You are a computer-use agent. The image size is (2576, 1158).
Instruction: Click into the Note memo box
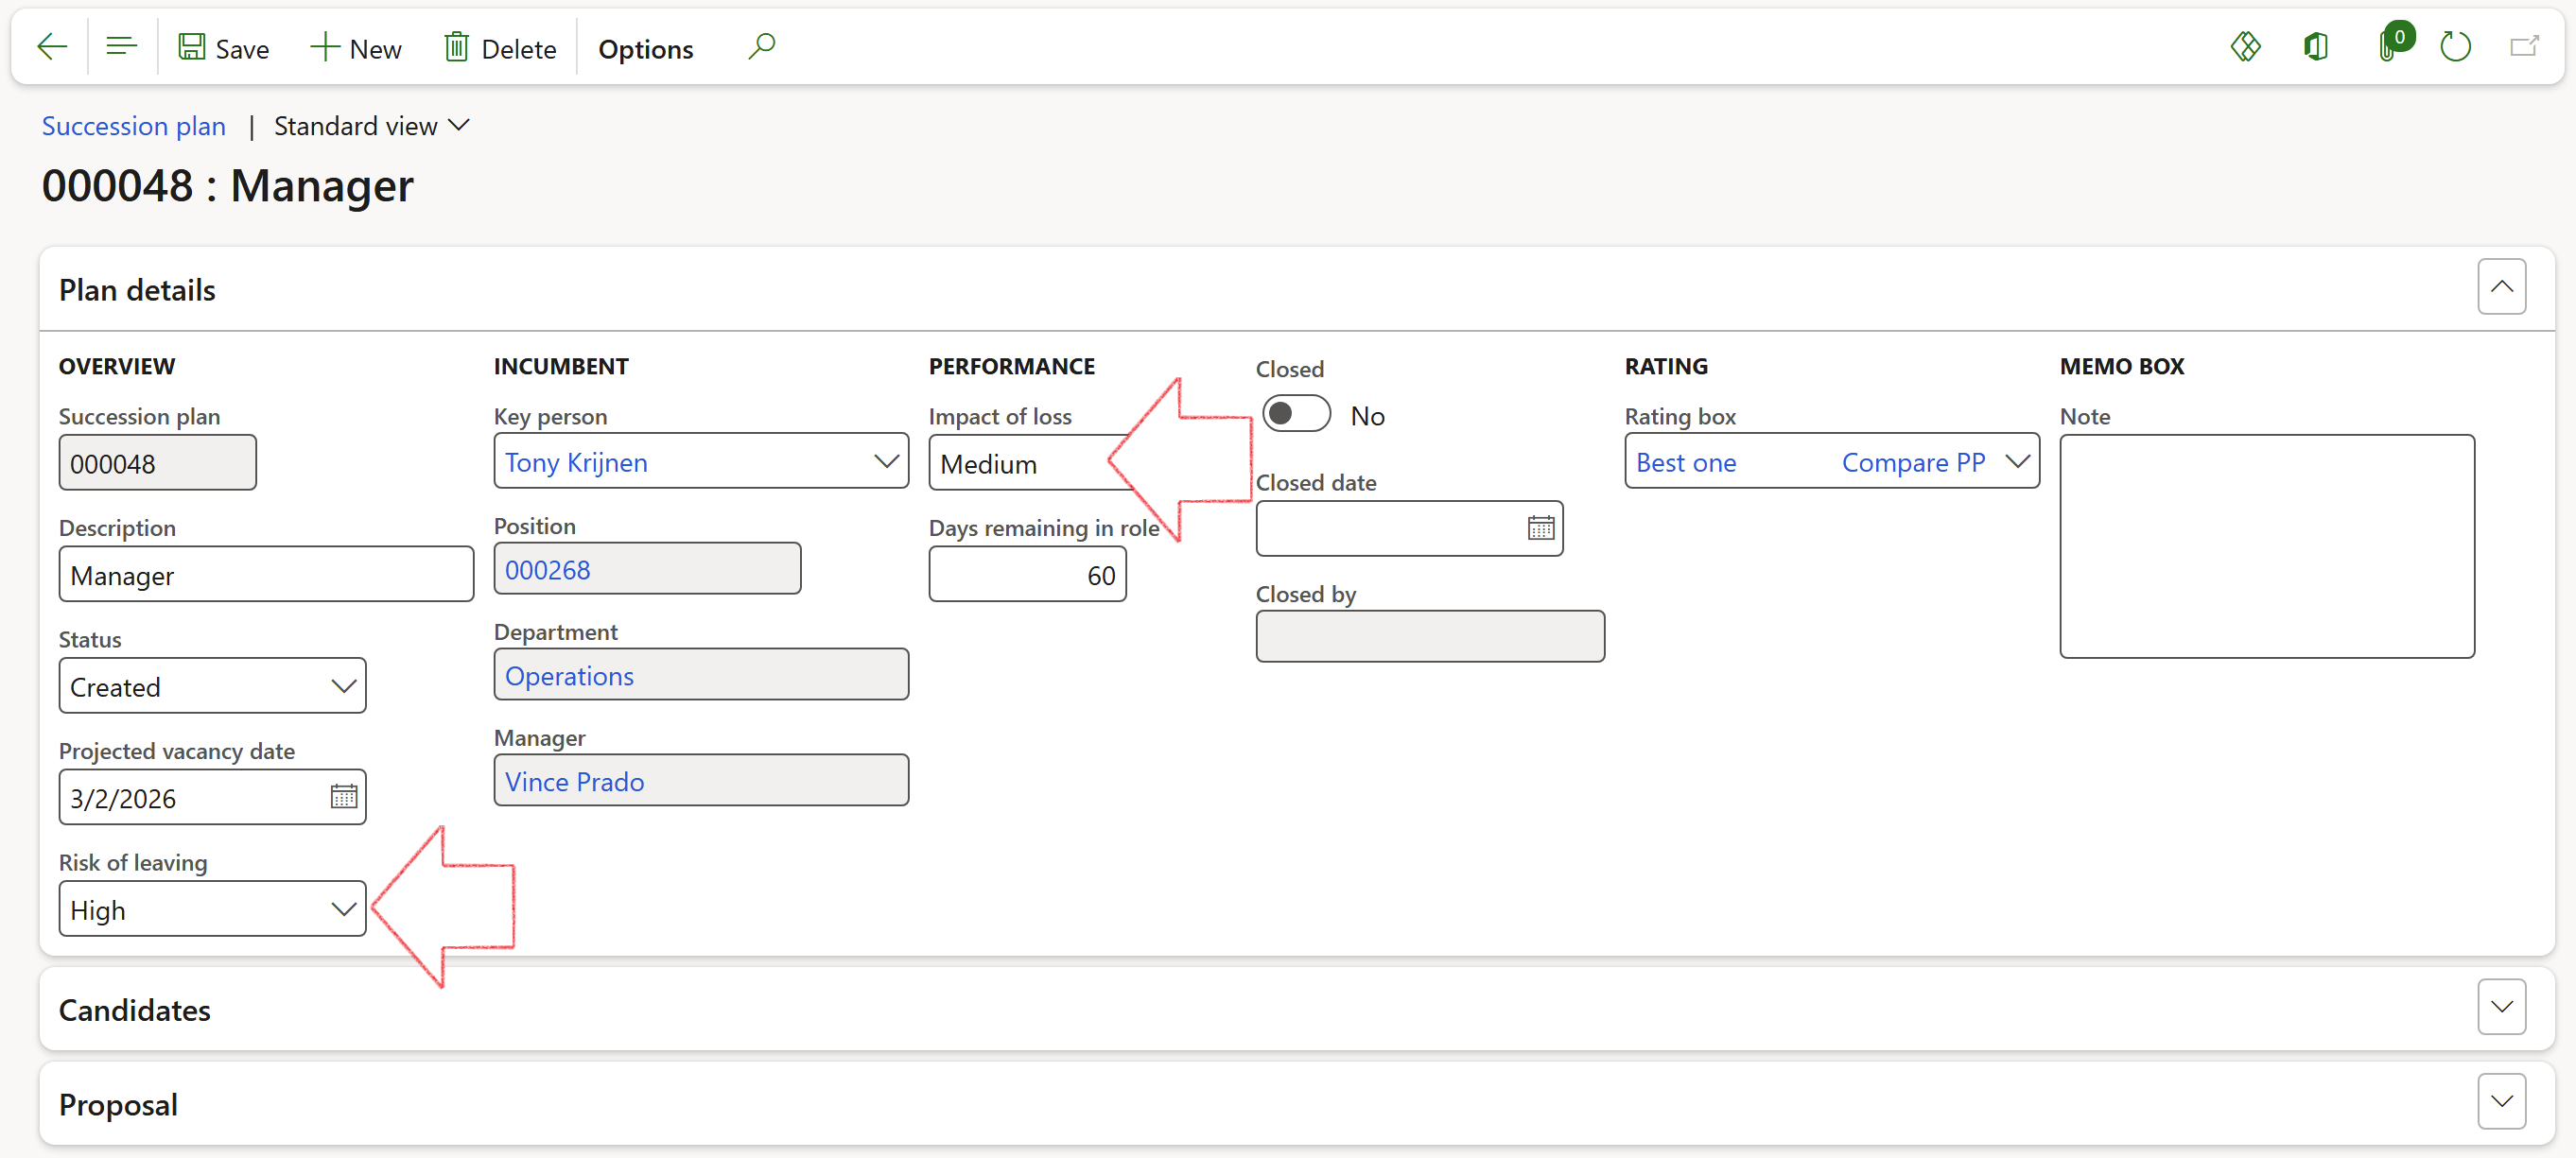(x=2266, y=546)
